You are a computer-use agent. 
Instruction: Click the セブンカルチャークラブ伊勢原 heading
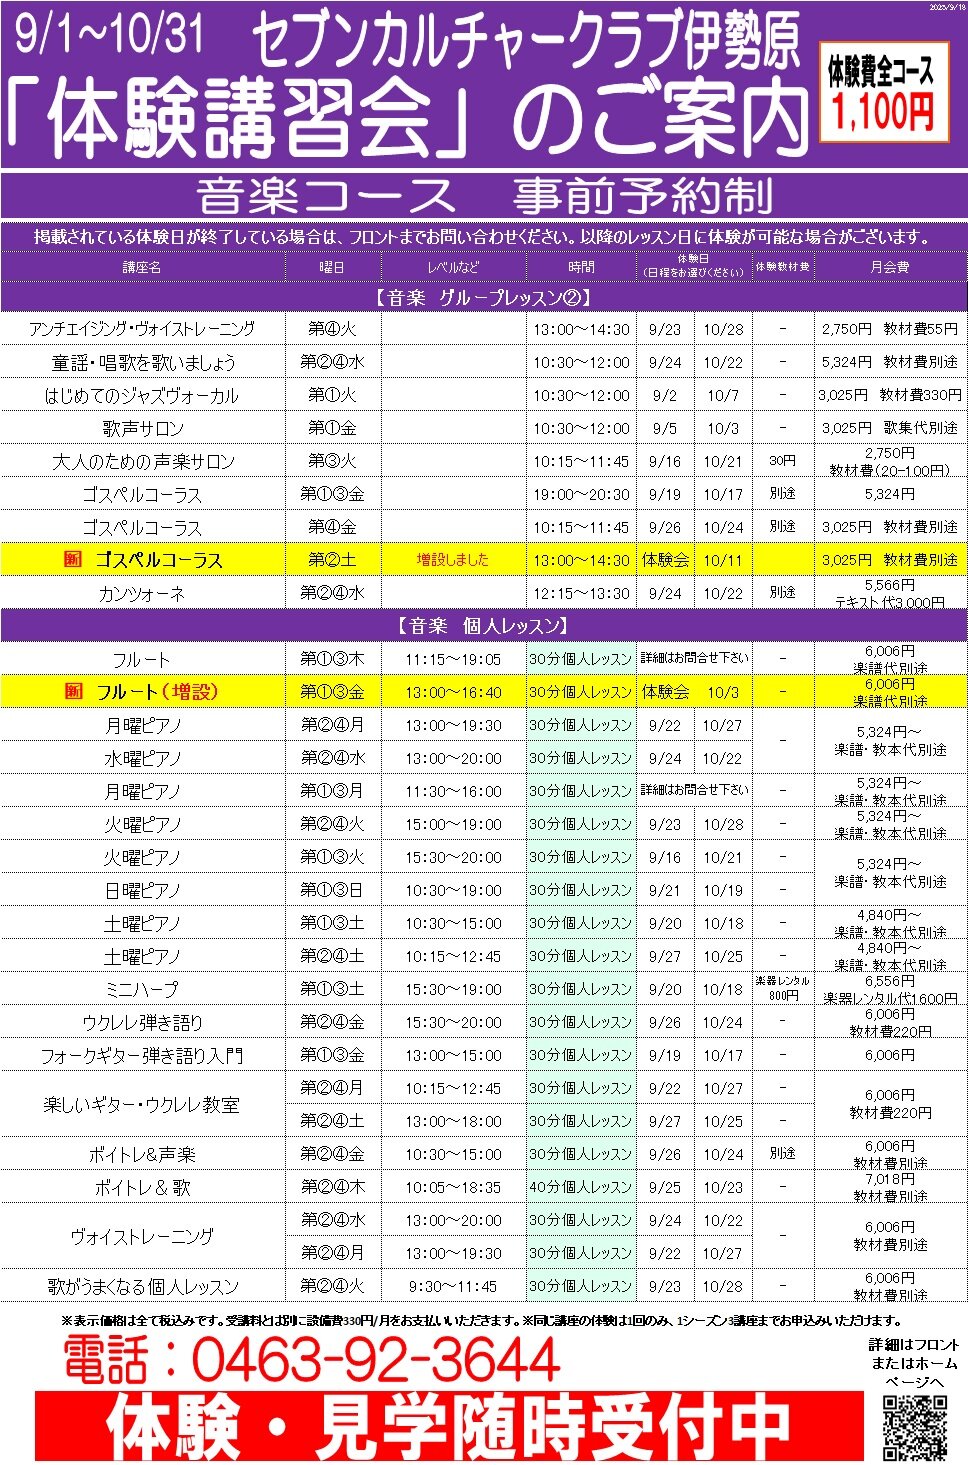pos(526,40)
